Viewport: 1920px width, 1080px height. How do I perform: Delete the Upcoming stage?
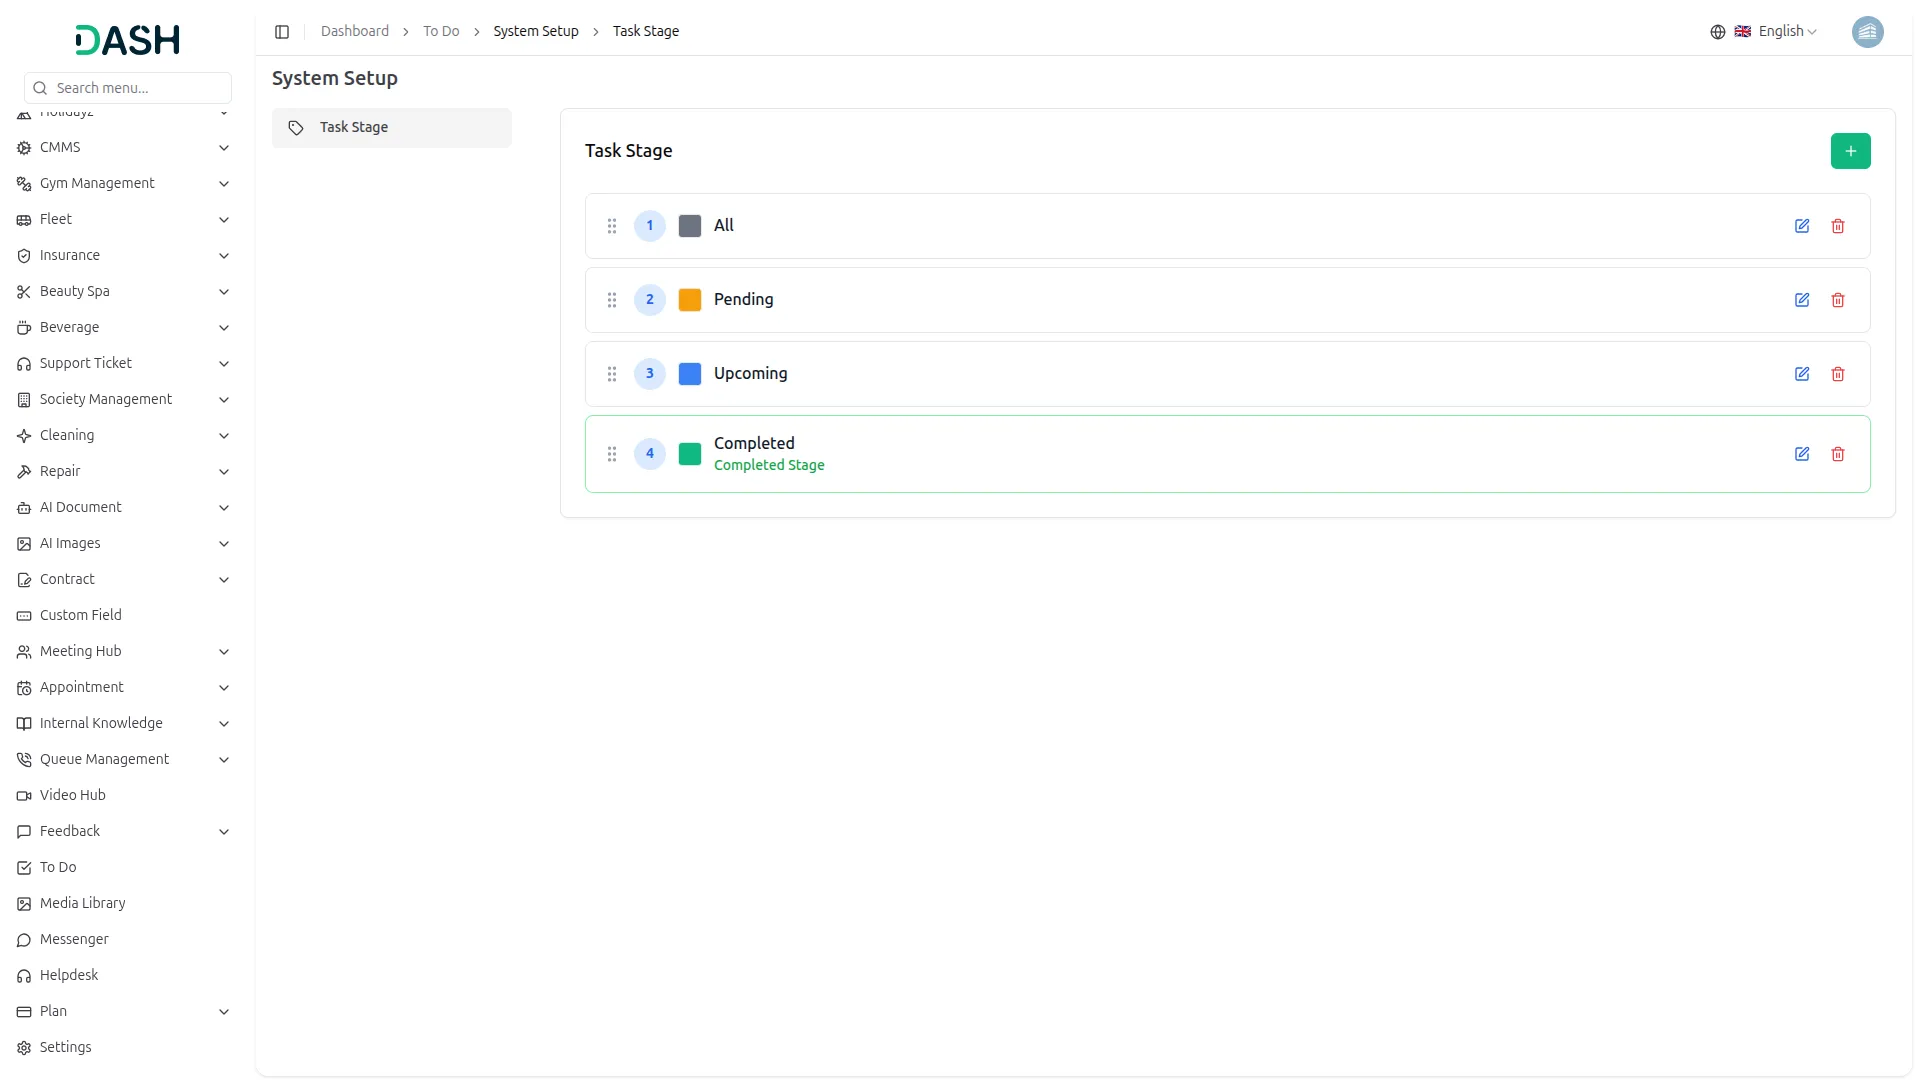pyautogui.click(x=1837, y=374)
